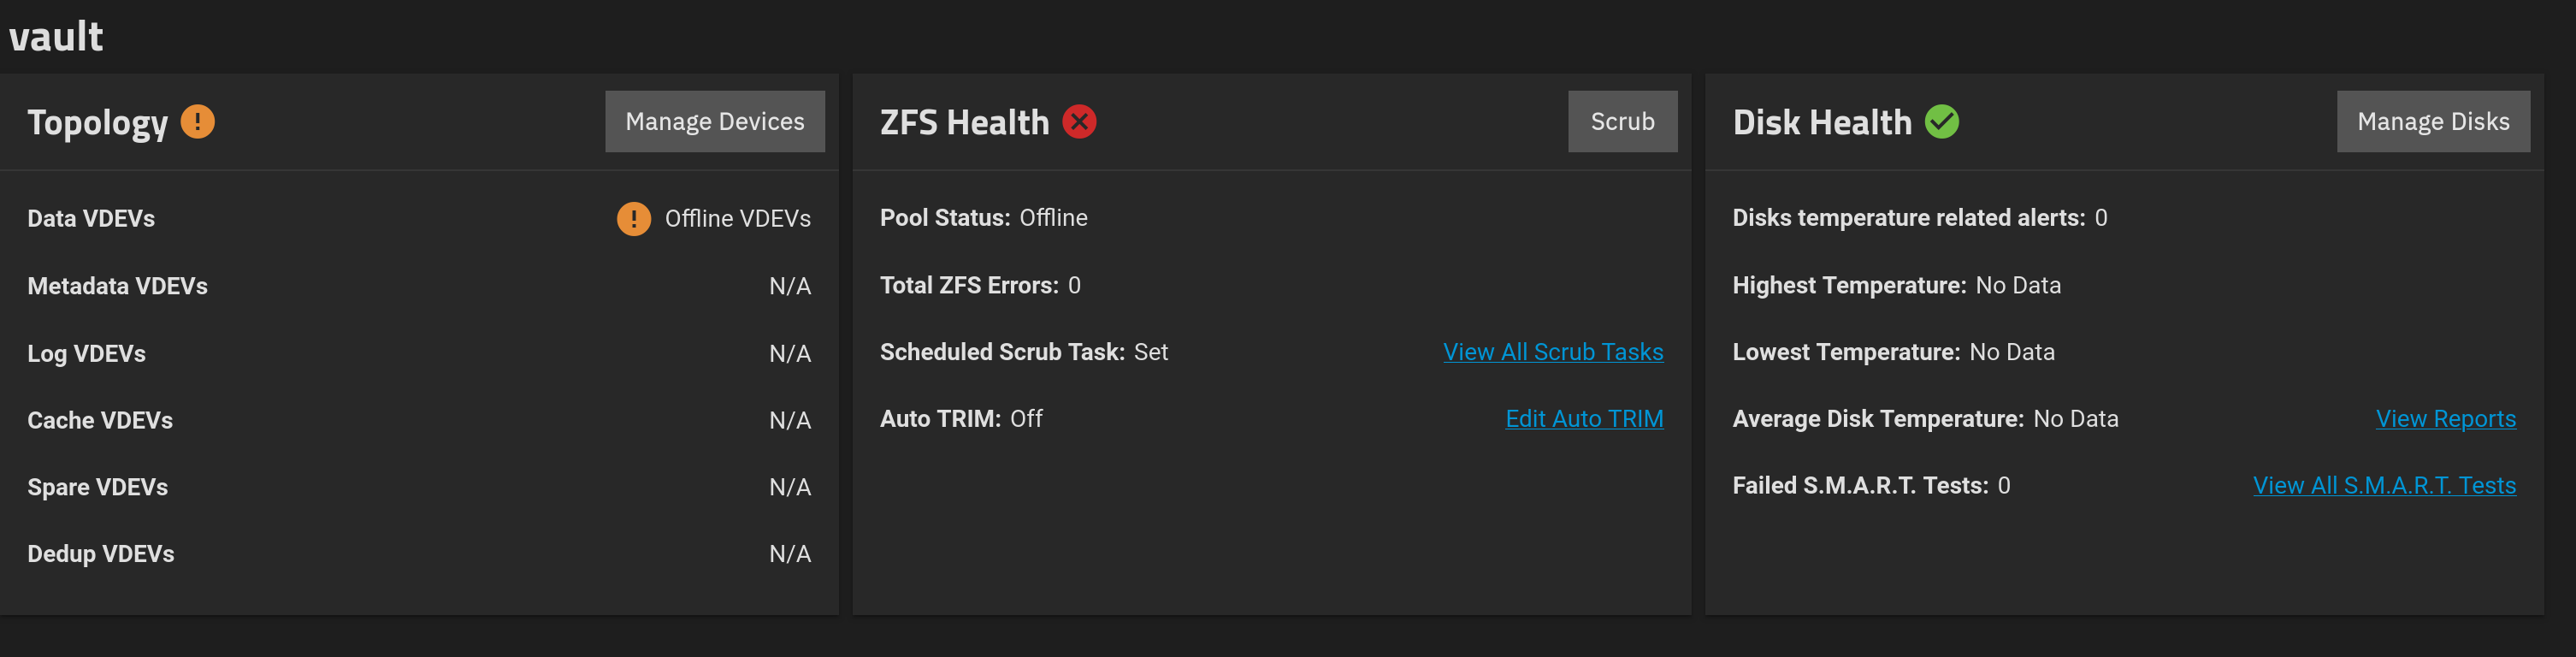The width and height of the screenshot is (2576, 657).
Task: Open Manage Devices for the topology
Action: tap(714, 122)
